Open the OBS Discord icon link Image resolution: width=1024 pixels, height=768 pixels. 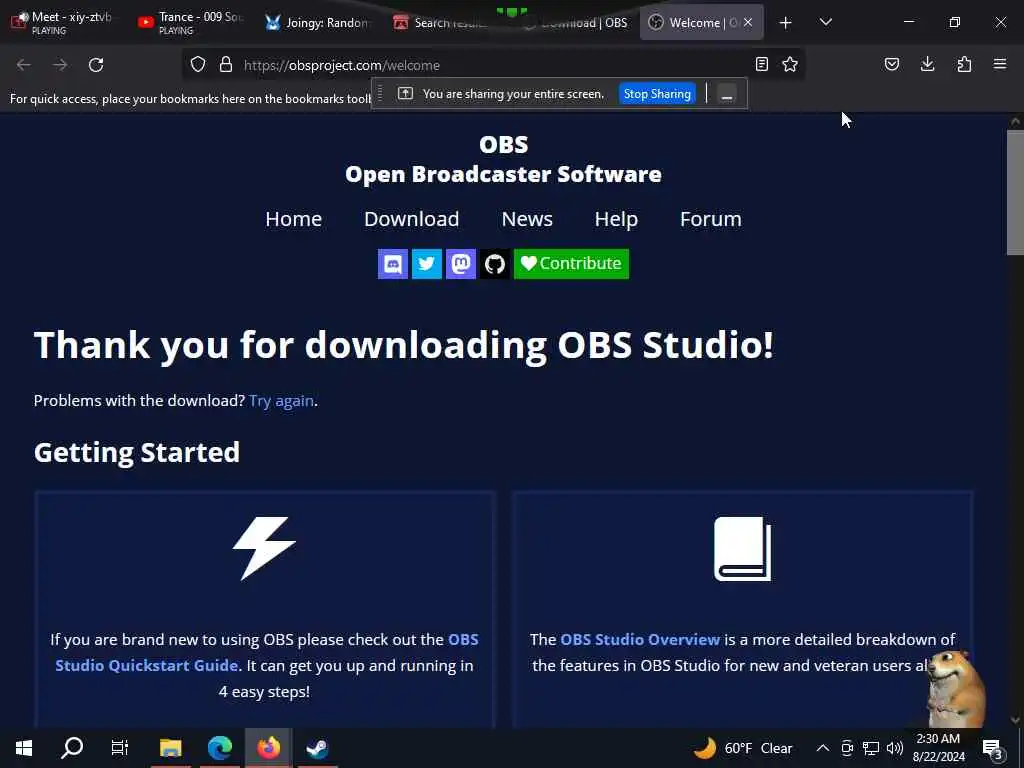pos(392,264)
